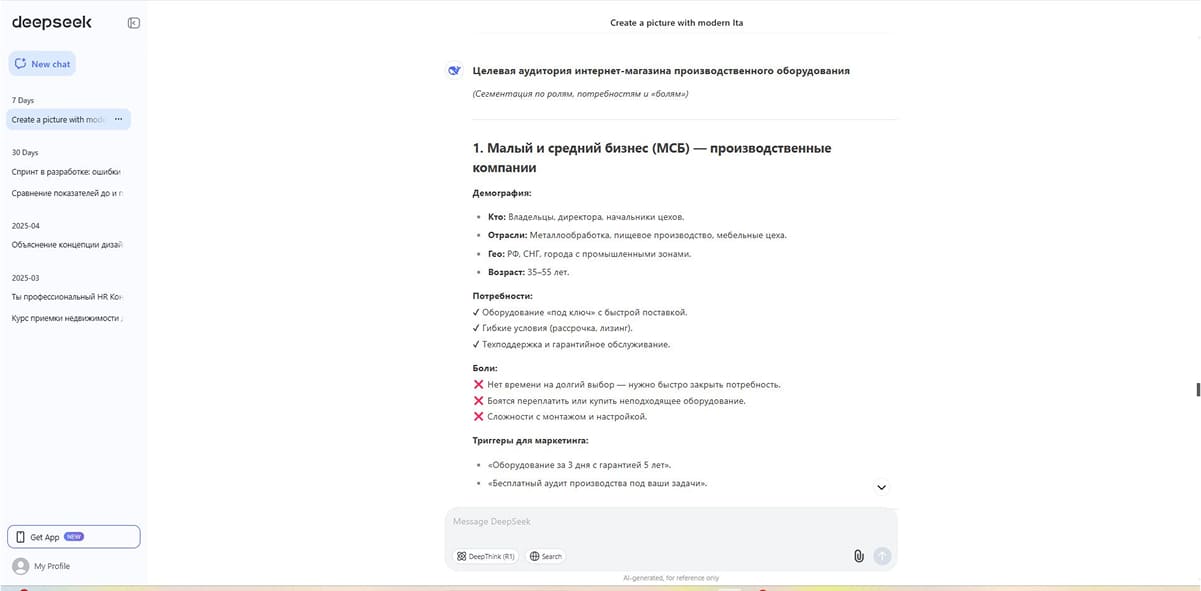Click the line 'Гибкие условия (рассрочка, лизинг).'
The width and height of the screenshot is (1201, 591).
point(552,328)
